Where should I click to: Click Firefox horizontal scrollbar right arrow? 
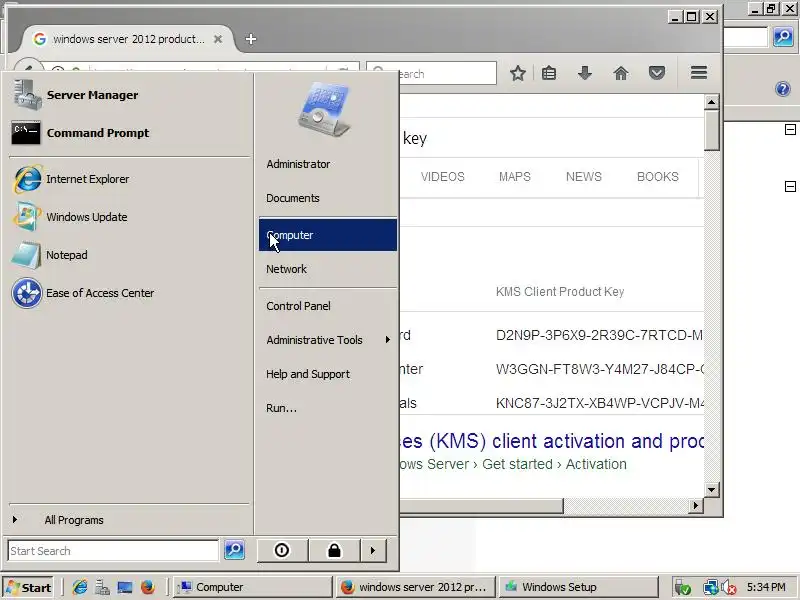[695, 506]
